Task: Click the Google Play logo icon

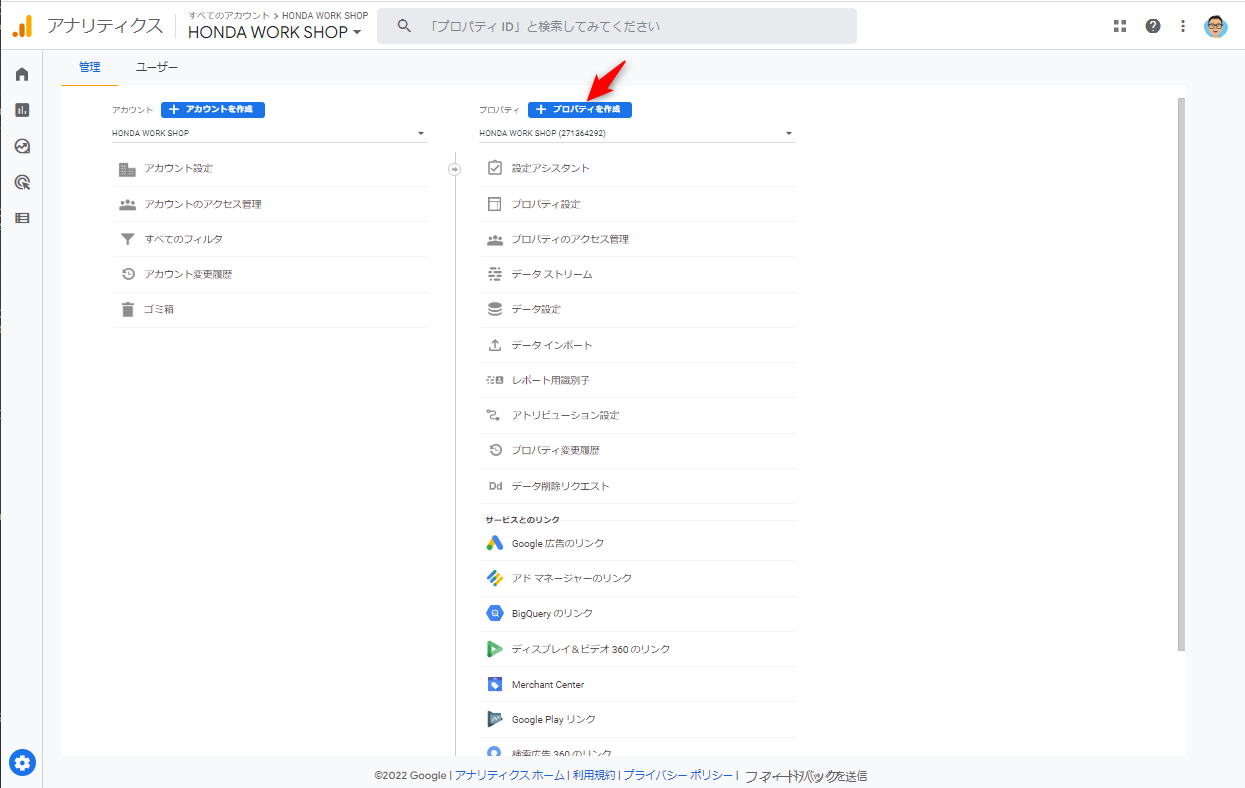Action: (494, 719)
